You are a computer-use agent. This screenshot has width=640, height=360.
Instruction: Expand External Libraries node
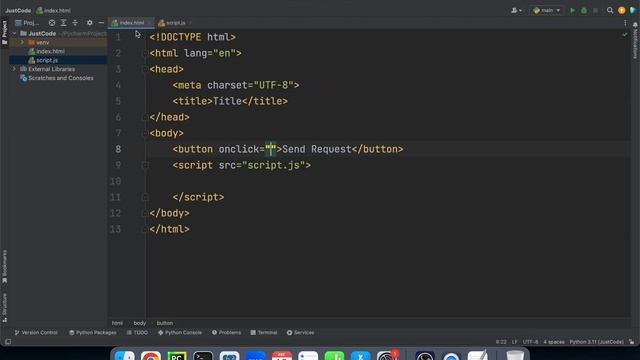click(x=15, y=69)
